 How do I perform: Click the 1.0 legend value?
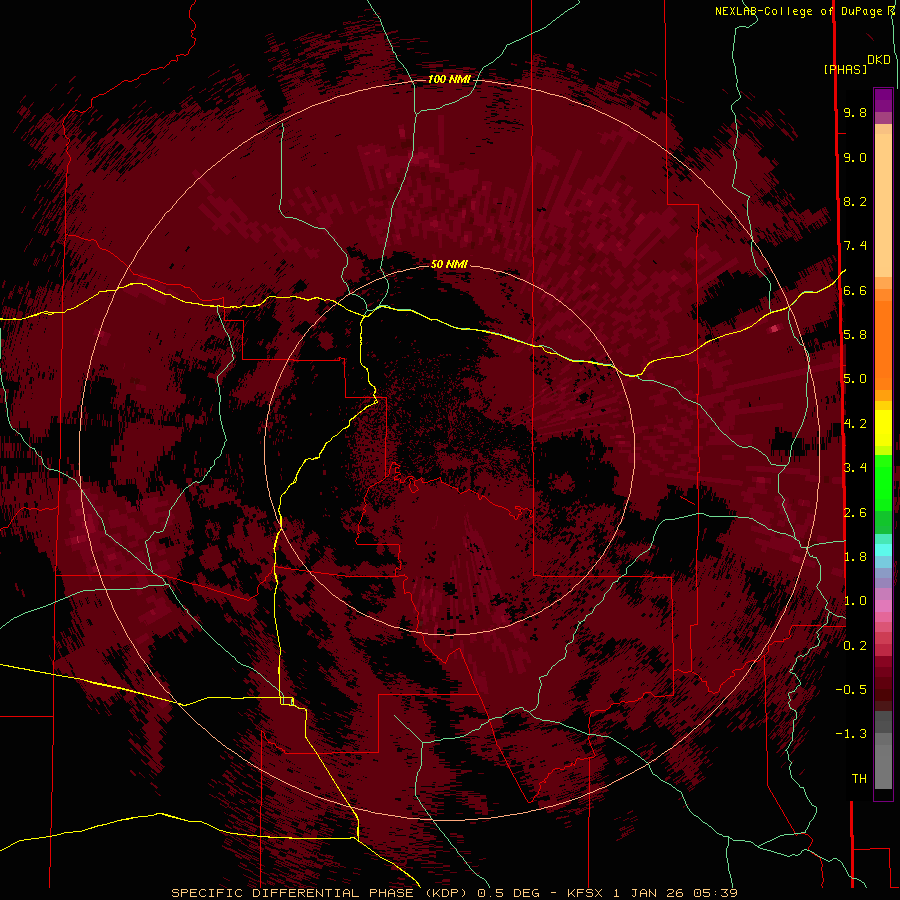click(855, 601)
